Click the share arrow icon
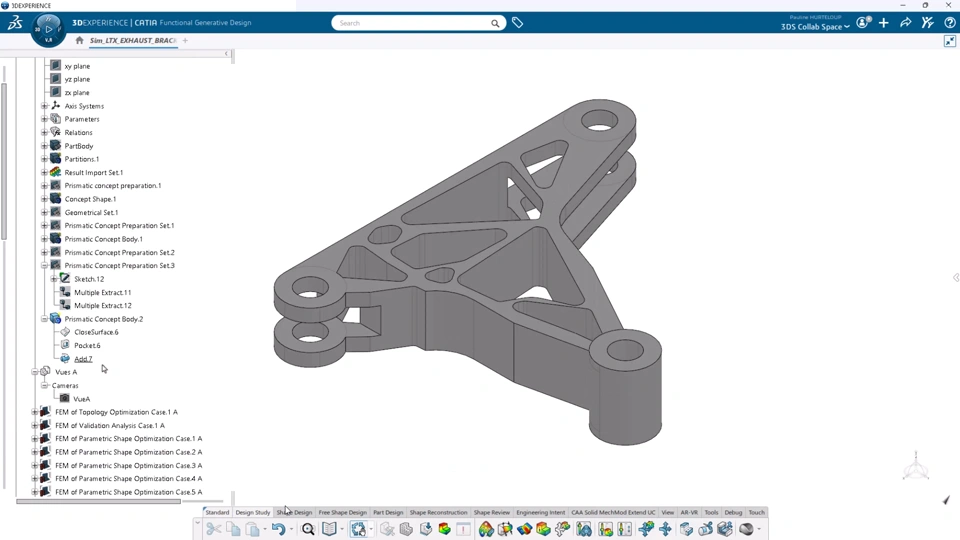Image resolution: width=960 pixels, height=540 pixels. [x=906, y=23]
